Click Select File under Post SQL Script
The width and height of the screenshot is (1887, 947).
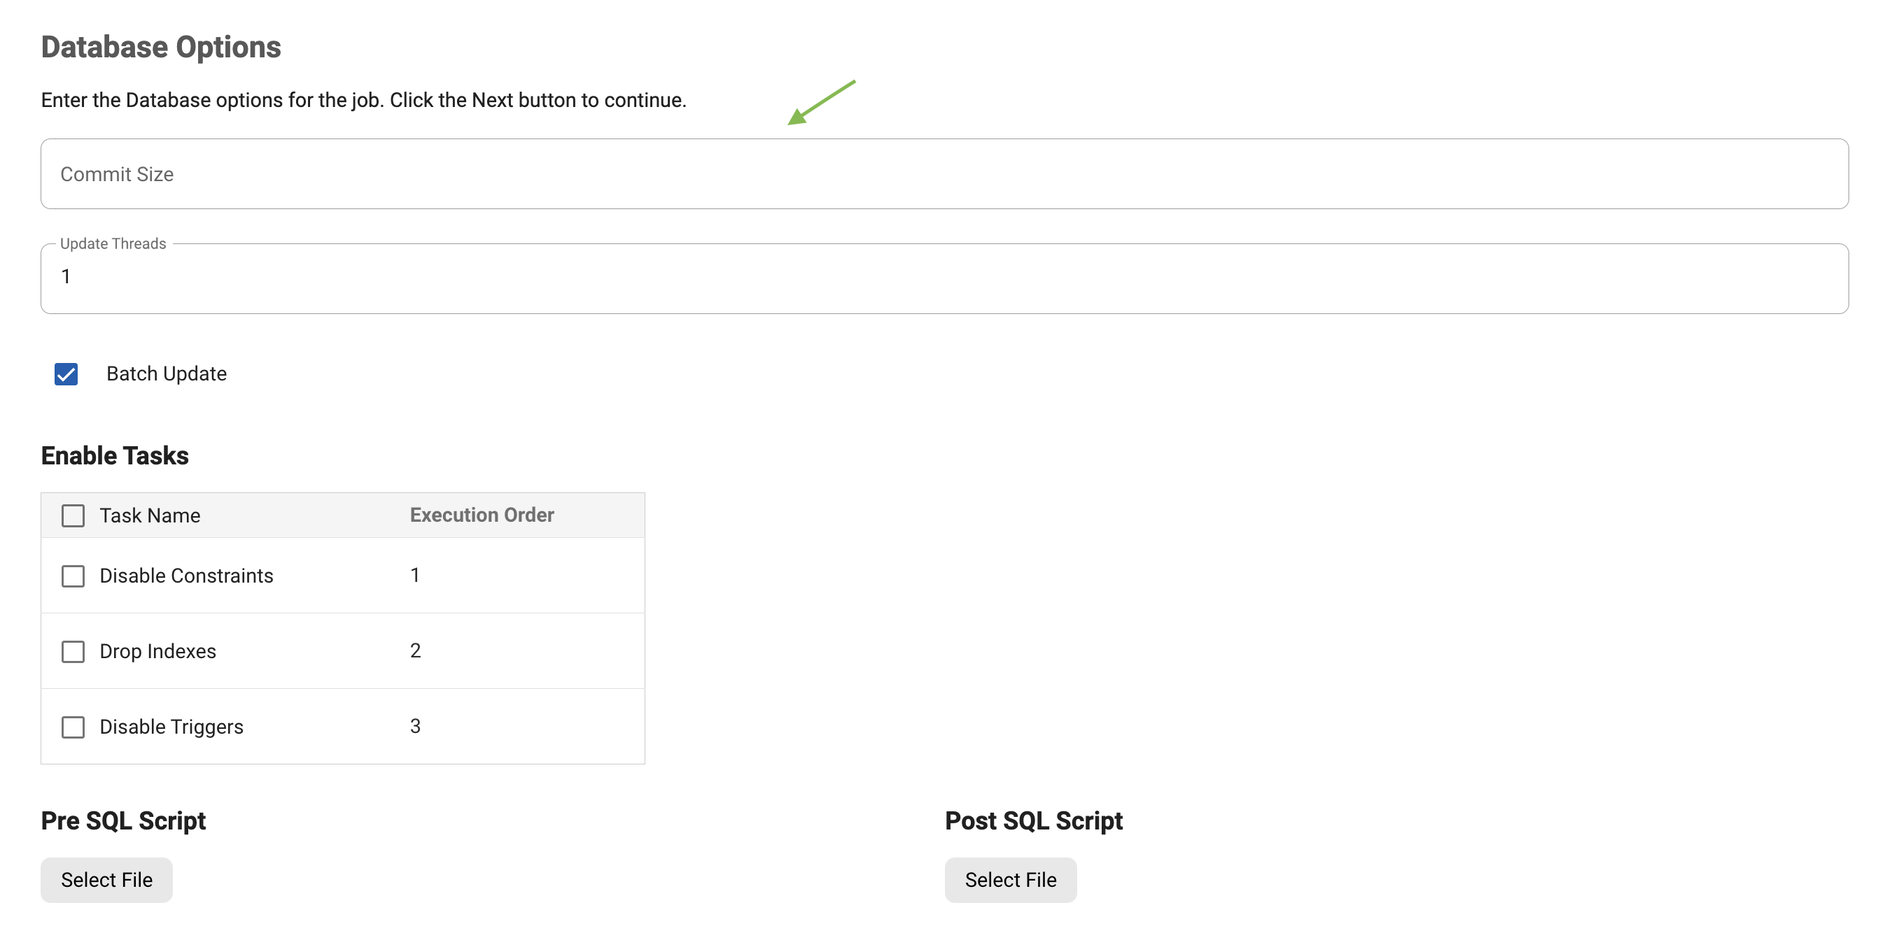tap(1010, 880)
